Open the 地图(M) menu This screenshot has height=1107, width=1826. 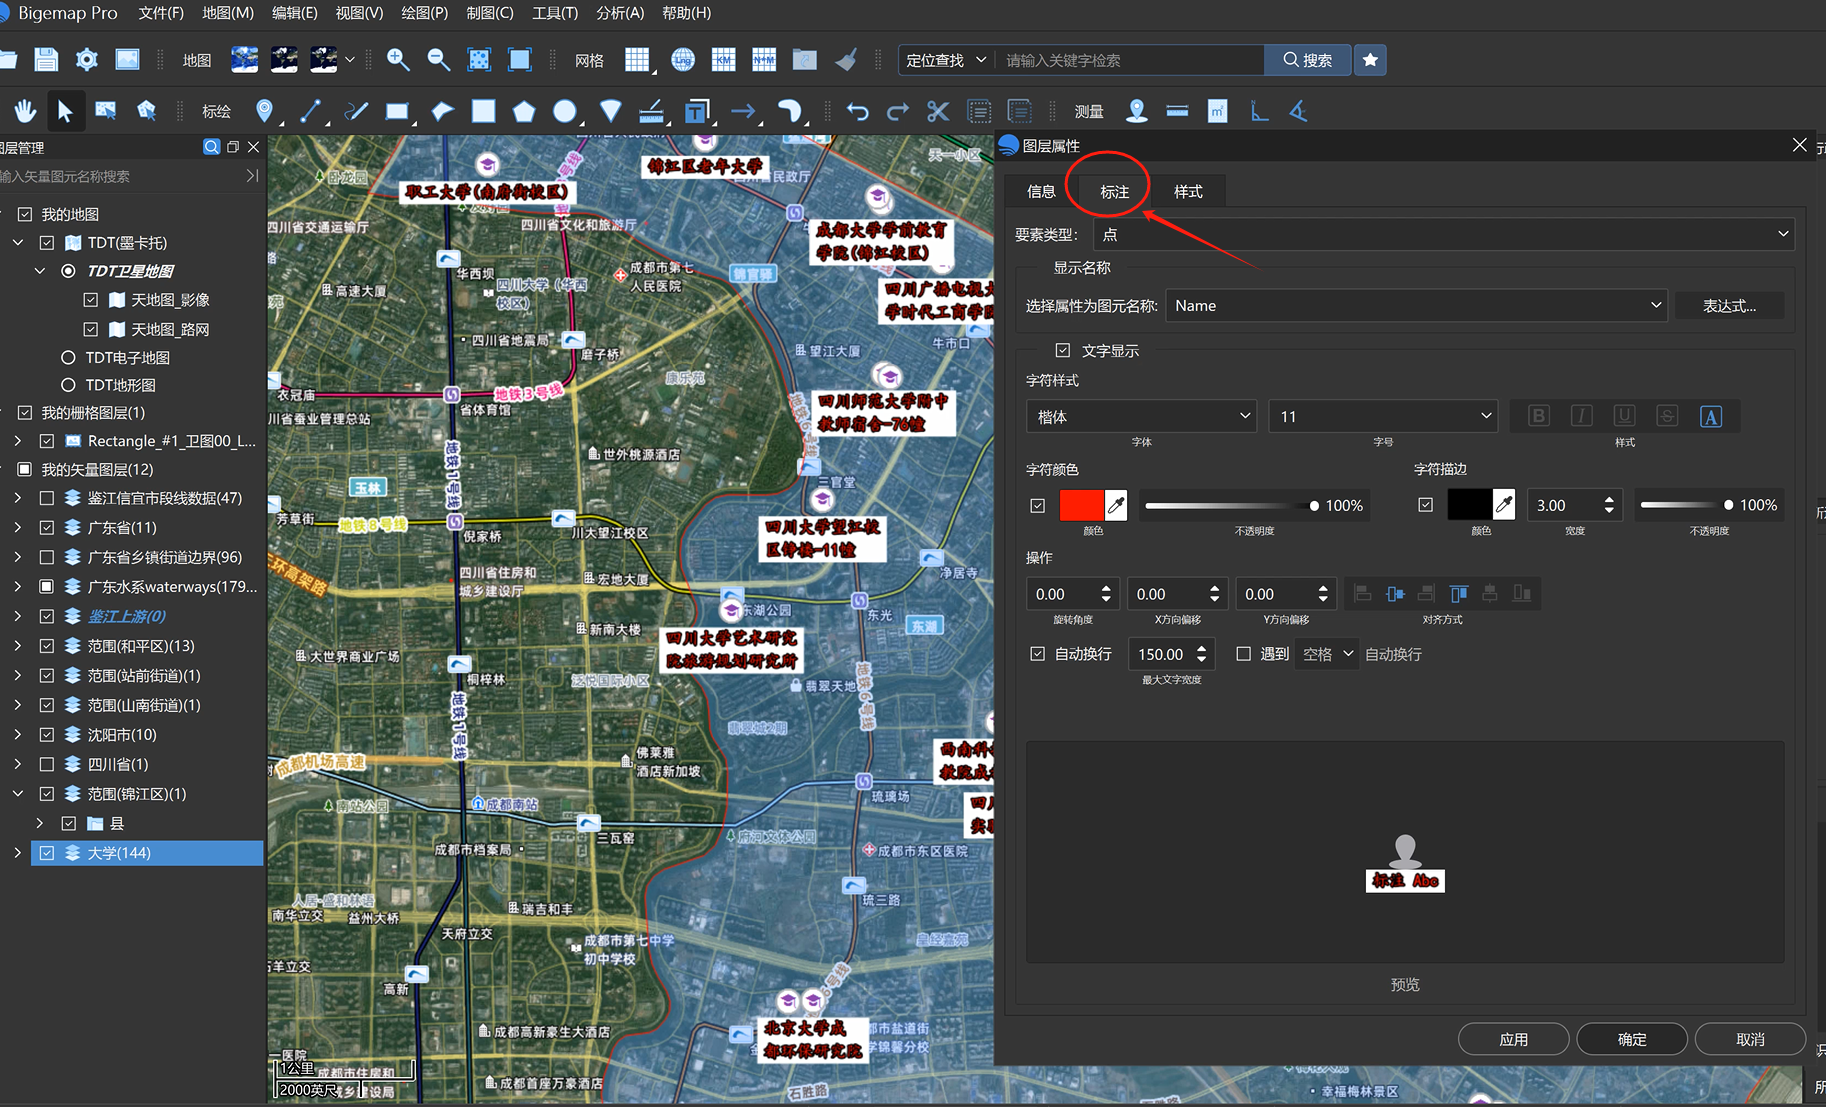click(228, 13)
